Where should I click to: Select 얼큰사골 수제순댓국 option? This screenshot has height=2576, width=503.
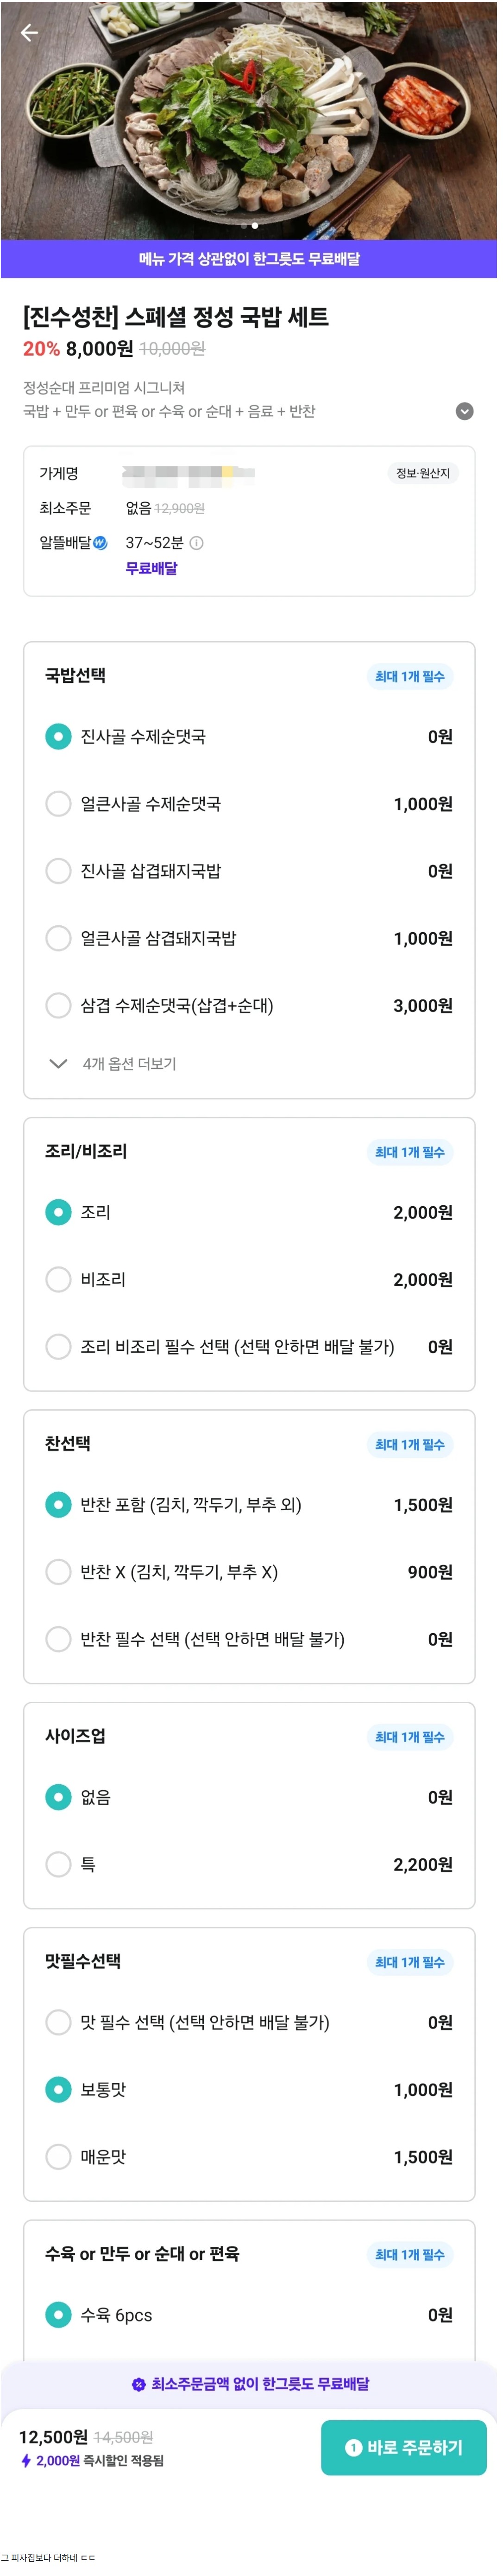coord(251,812)
